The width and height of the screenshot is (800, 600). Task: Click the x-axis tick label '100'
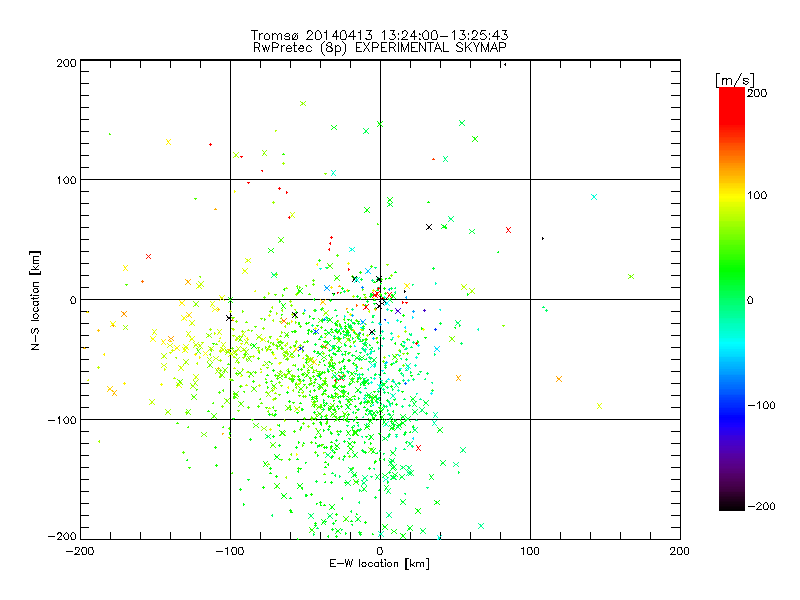(x=530, y=551)
